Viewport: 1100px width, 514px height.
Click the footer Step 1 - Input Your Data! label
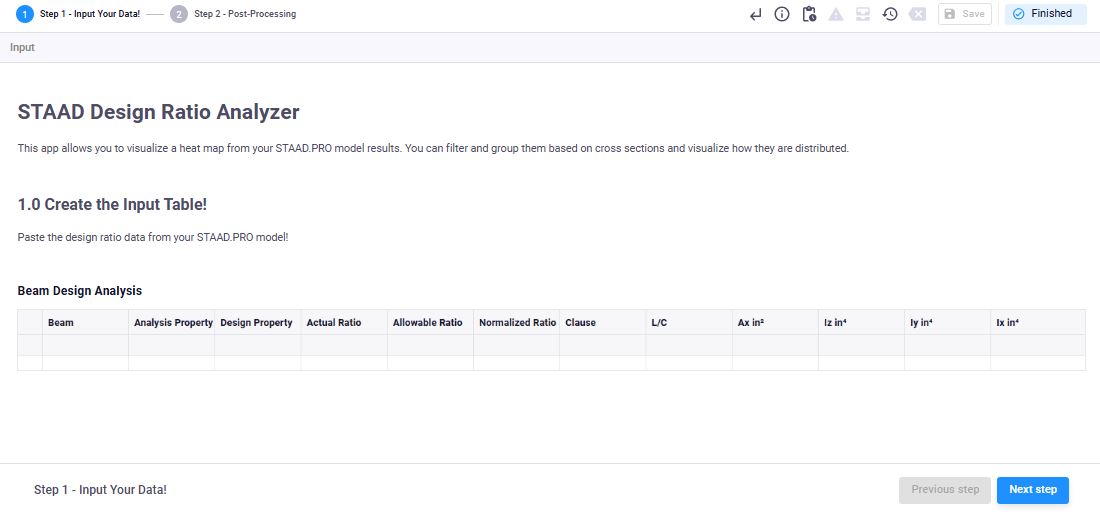click(100, 490)
